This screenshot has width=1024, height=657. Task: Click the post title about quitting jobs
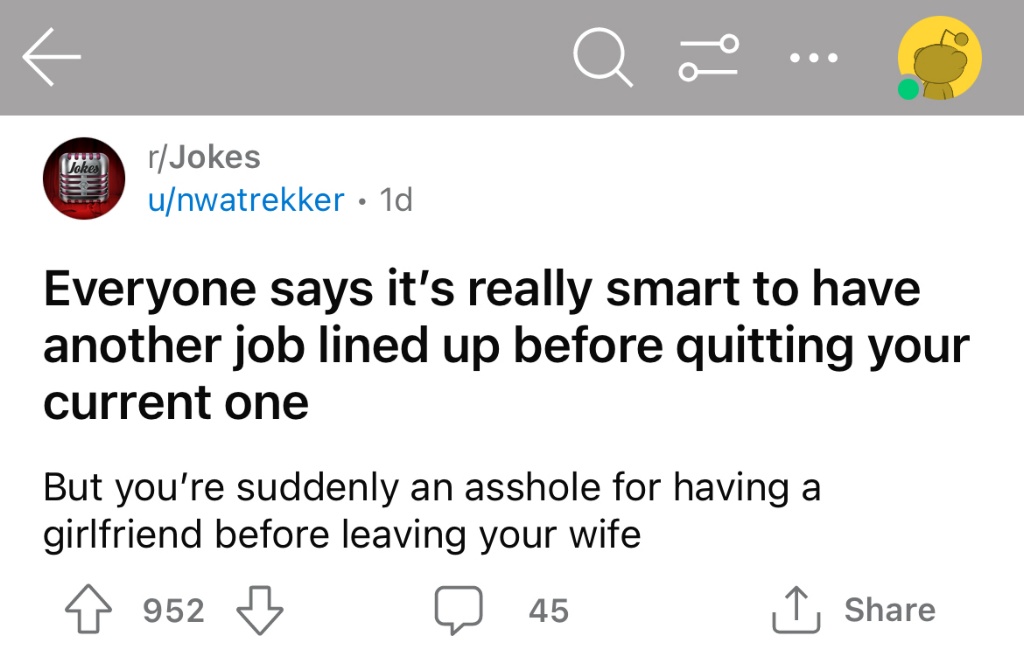(x=506, y=345)
